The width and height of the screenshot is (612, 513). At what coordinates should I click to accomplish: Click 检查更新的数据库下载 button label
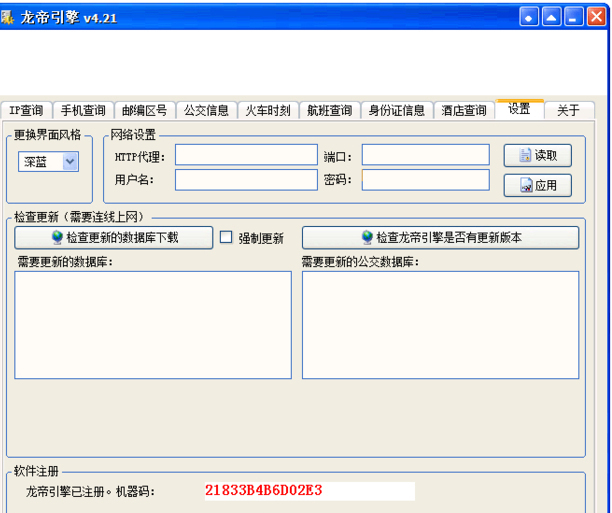click(122, 237)
